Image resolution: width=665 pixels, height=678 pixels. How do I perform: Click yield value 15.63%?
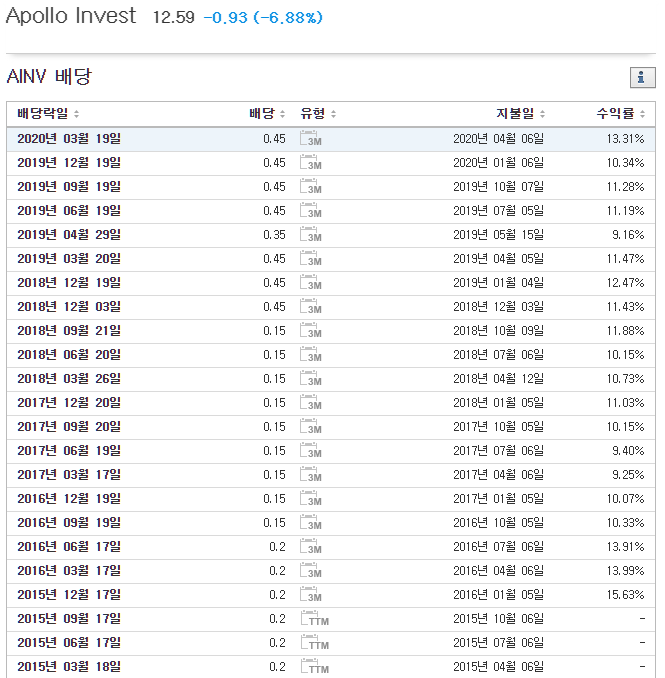click(x=625, y=595)
